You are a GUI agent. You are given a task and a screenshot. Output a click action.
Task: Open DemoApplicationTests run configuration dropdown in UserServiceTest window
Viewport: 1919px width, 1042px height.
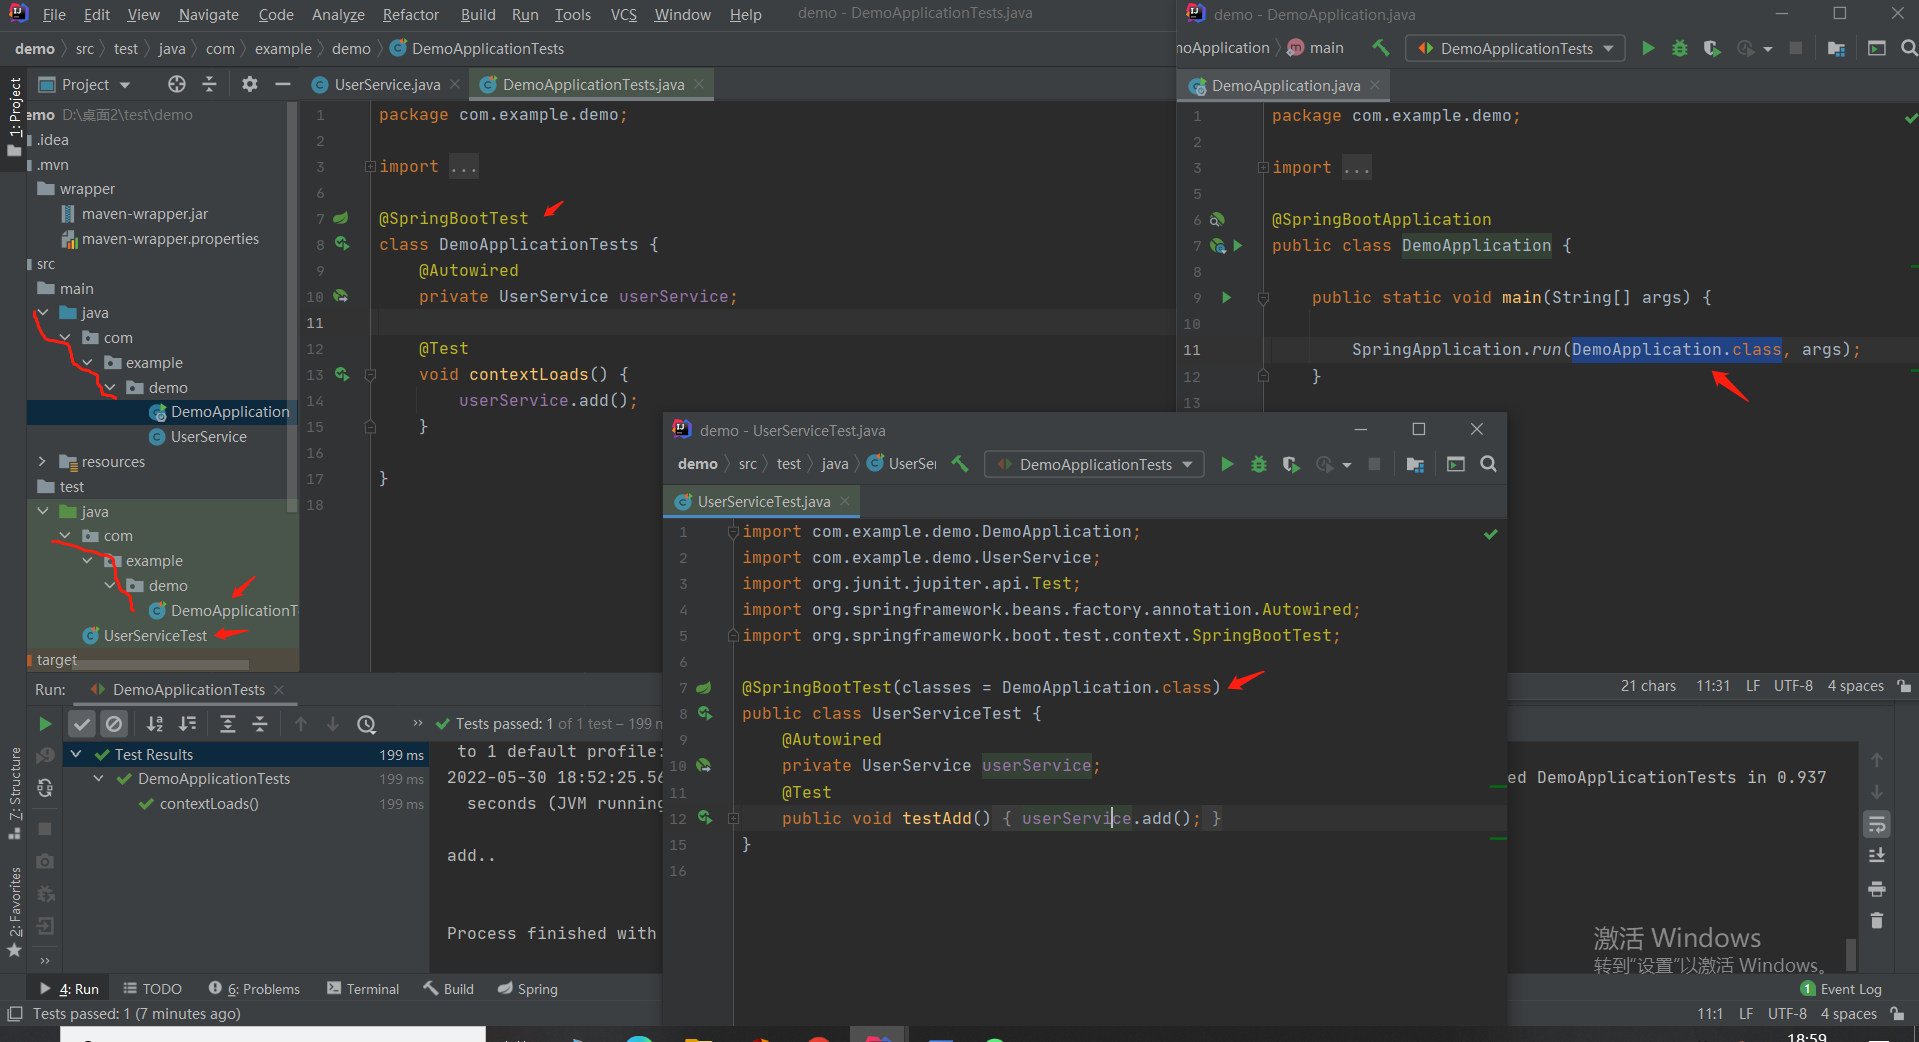1094,464
